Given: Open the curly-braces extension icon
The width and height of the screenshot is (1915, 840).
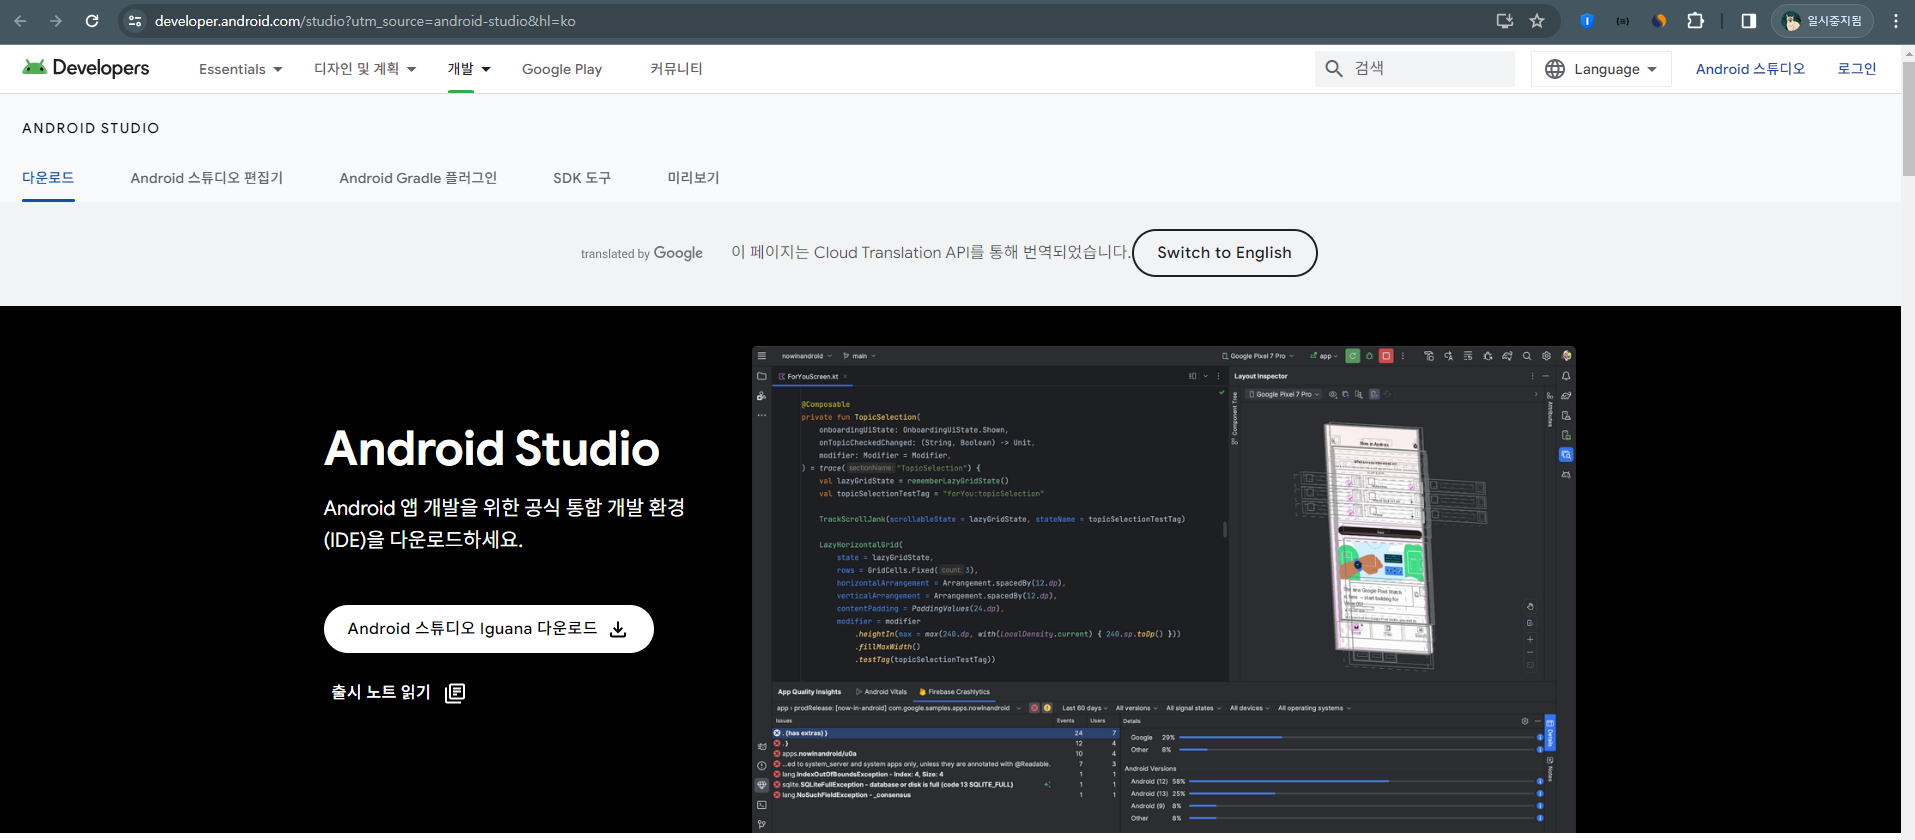Looking at the screenshot, I should click(1622, 21).
